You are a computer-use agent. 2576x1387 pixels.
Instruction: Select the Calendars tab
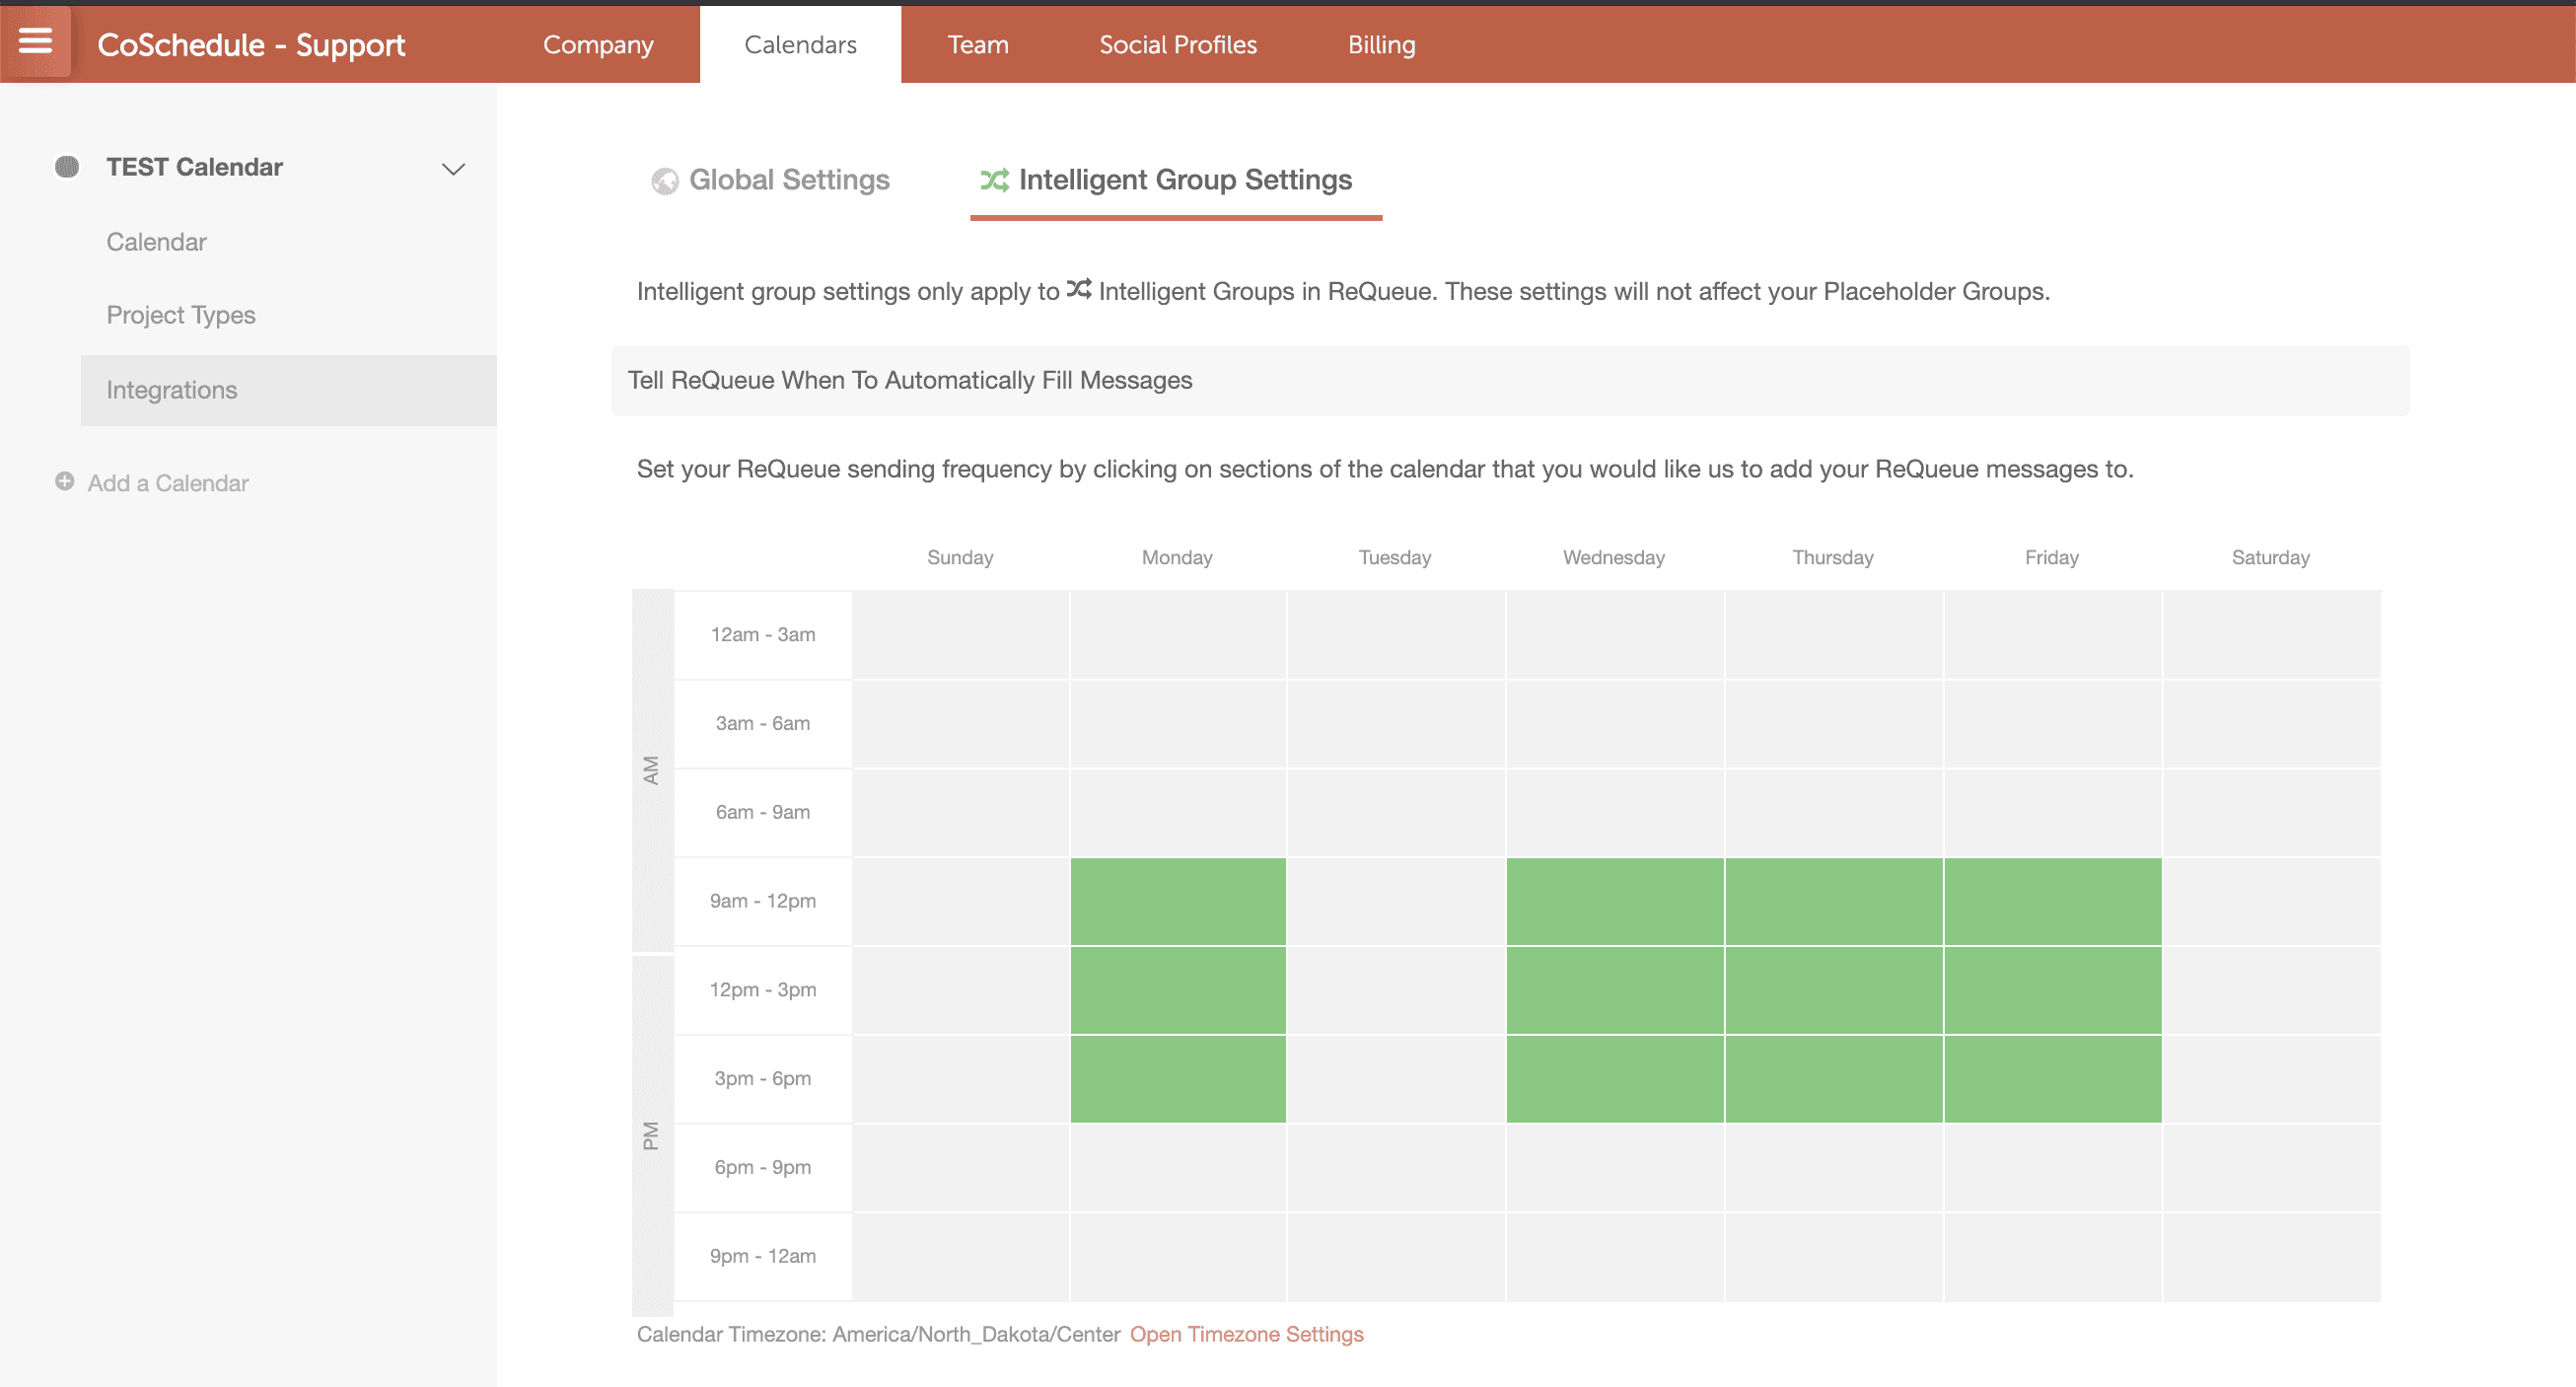click(x=800, y=45)
